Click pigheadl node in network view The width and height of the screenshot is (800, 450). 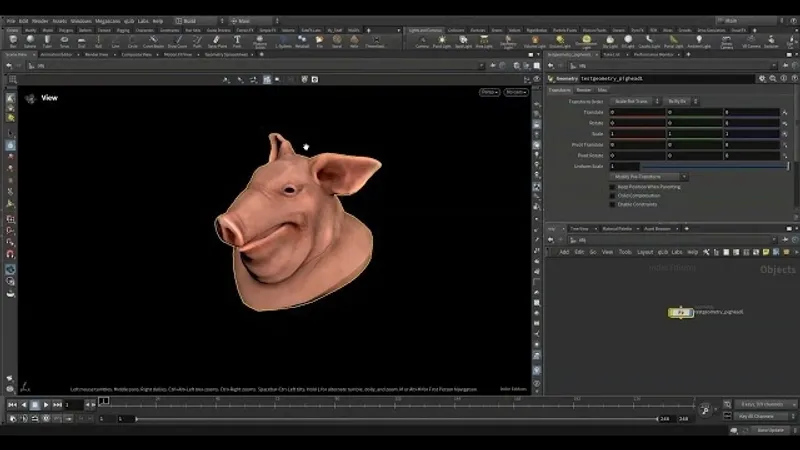(x=681, y=312)
